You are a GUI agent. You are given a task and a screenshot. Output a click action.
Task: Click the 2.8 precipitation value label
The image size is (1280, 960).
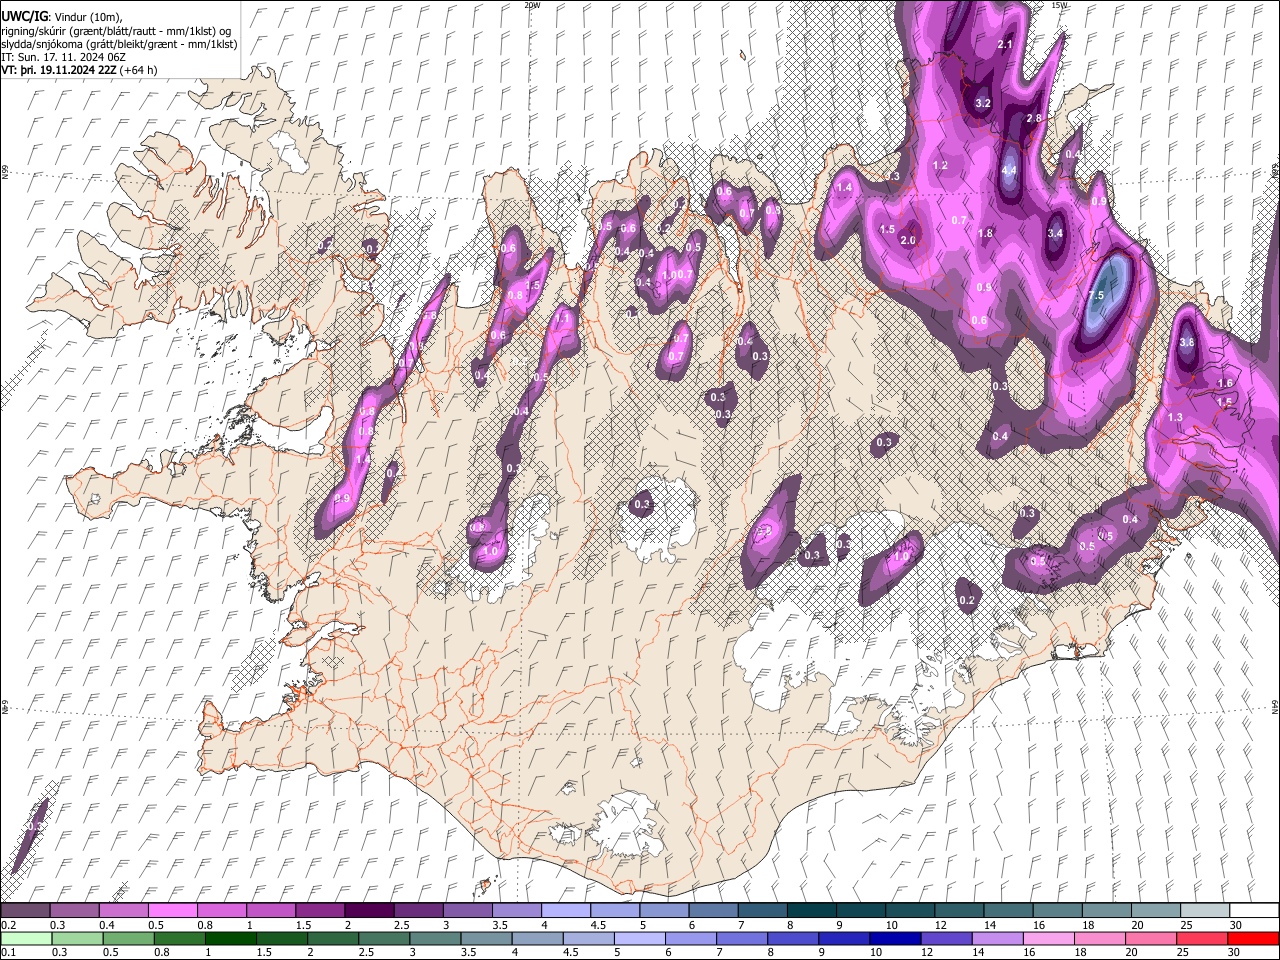(1034, 118)
